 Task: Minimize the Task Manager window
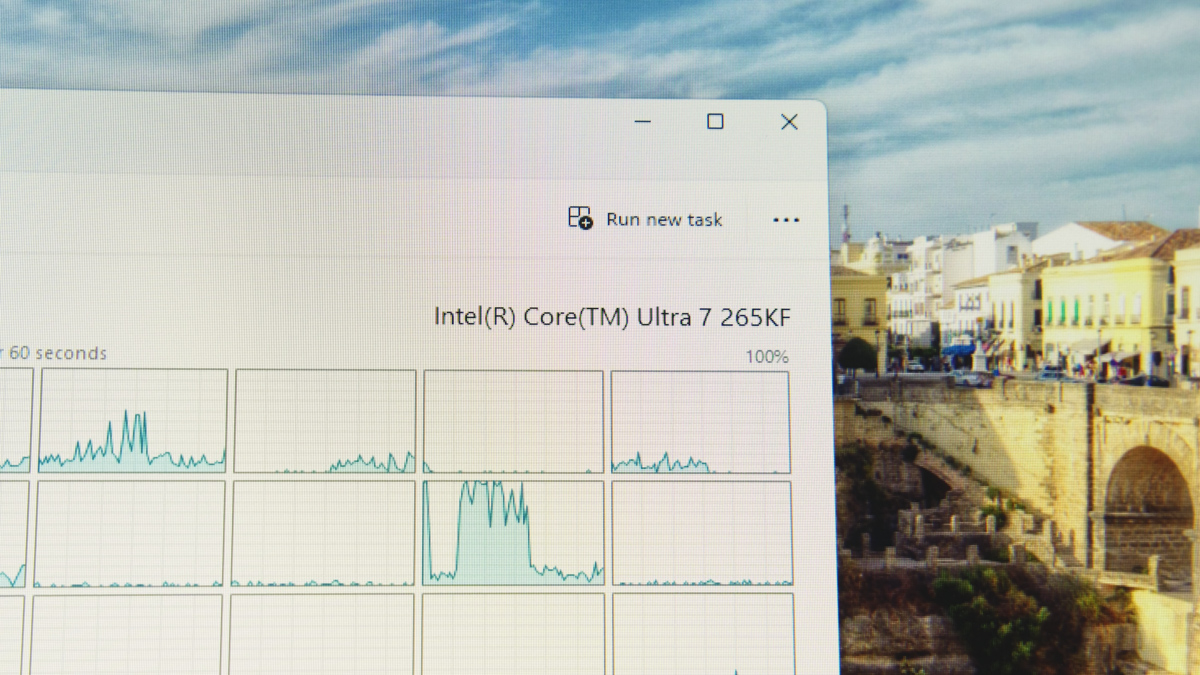click(643, 122)
